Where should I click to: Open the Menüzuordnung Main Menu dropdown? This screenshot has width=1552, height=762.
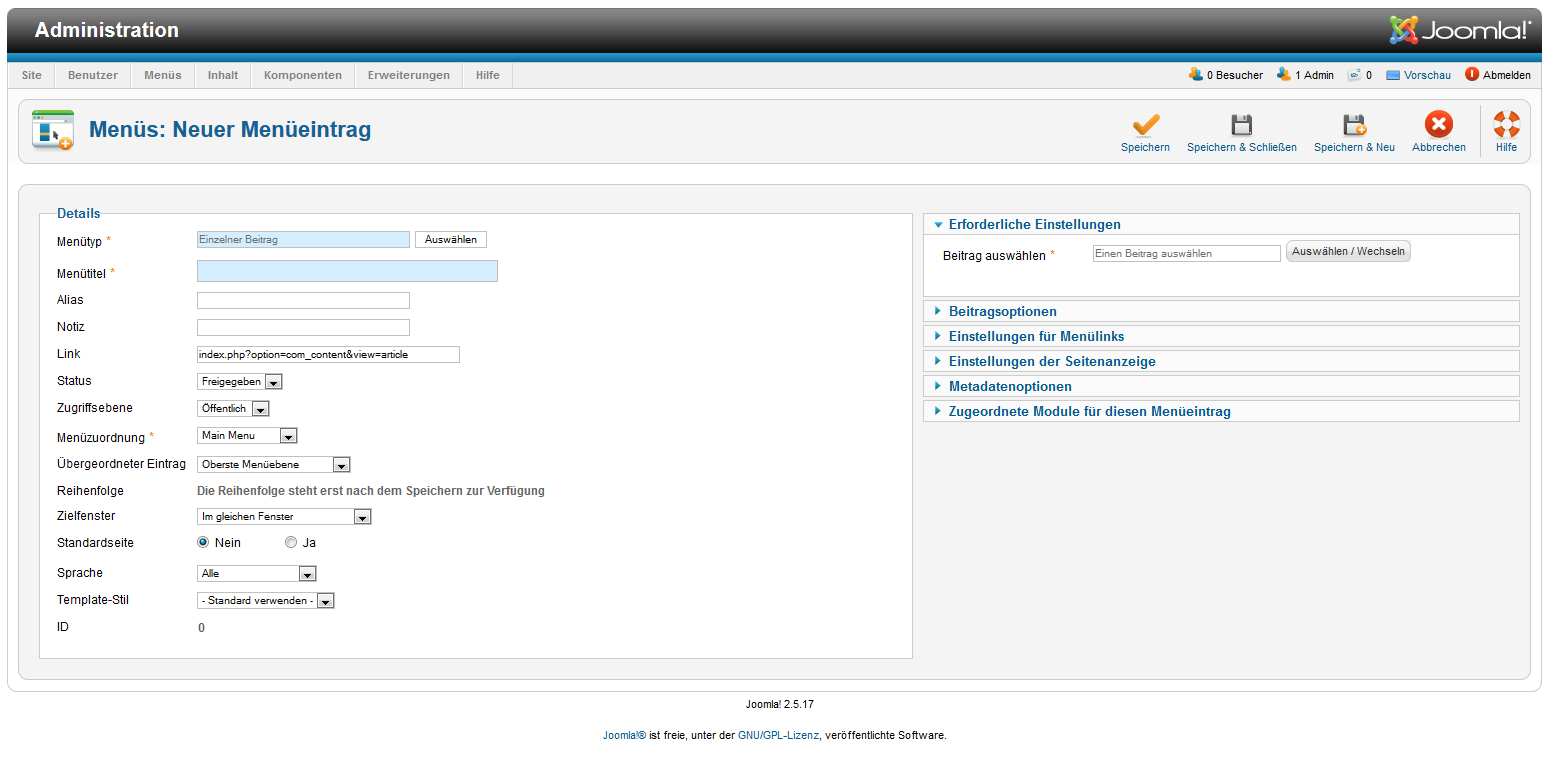coord(247,436)
